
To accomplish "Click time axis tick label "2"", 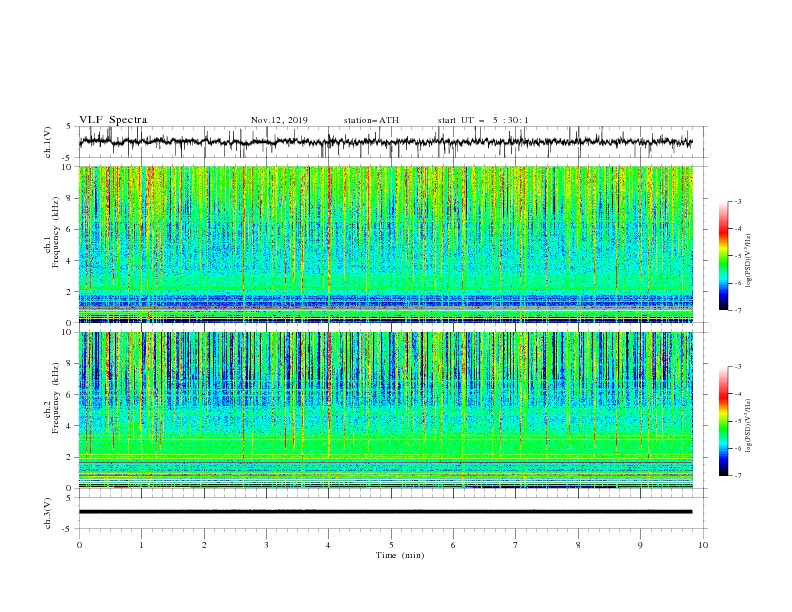I will point(204,545).
